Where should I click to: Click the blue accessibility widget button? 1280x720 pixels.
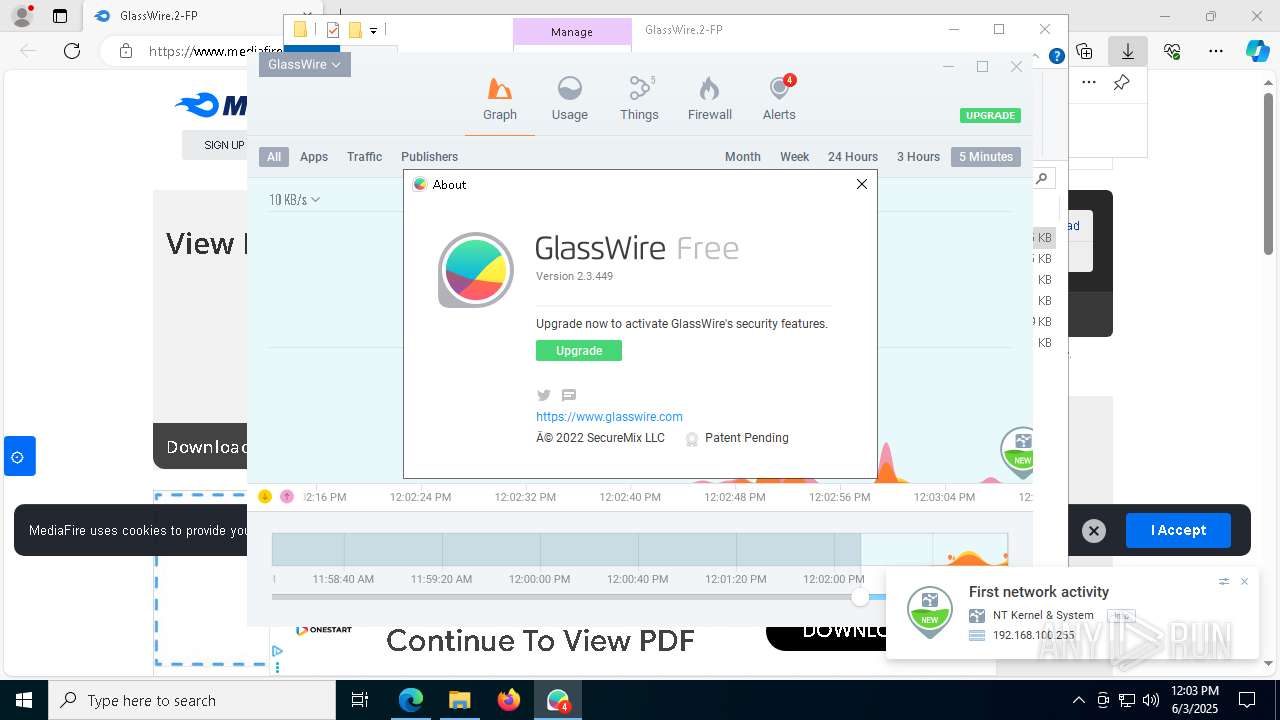(18, 457)
